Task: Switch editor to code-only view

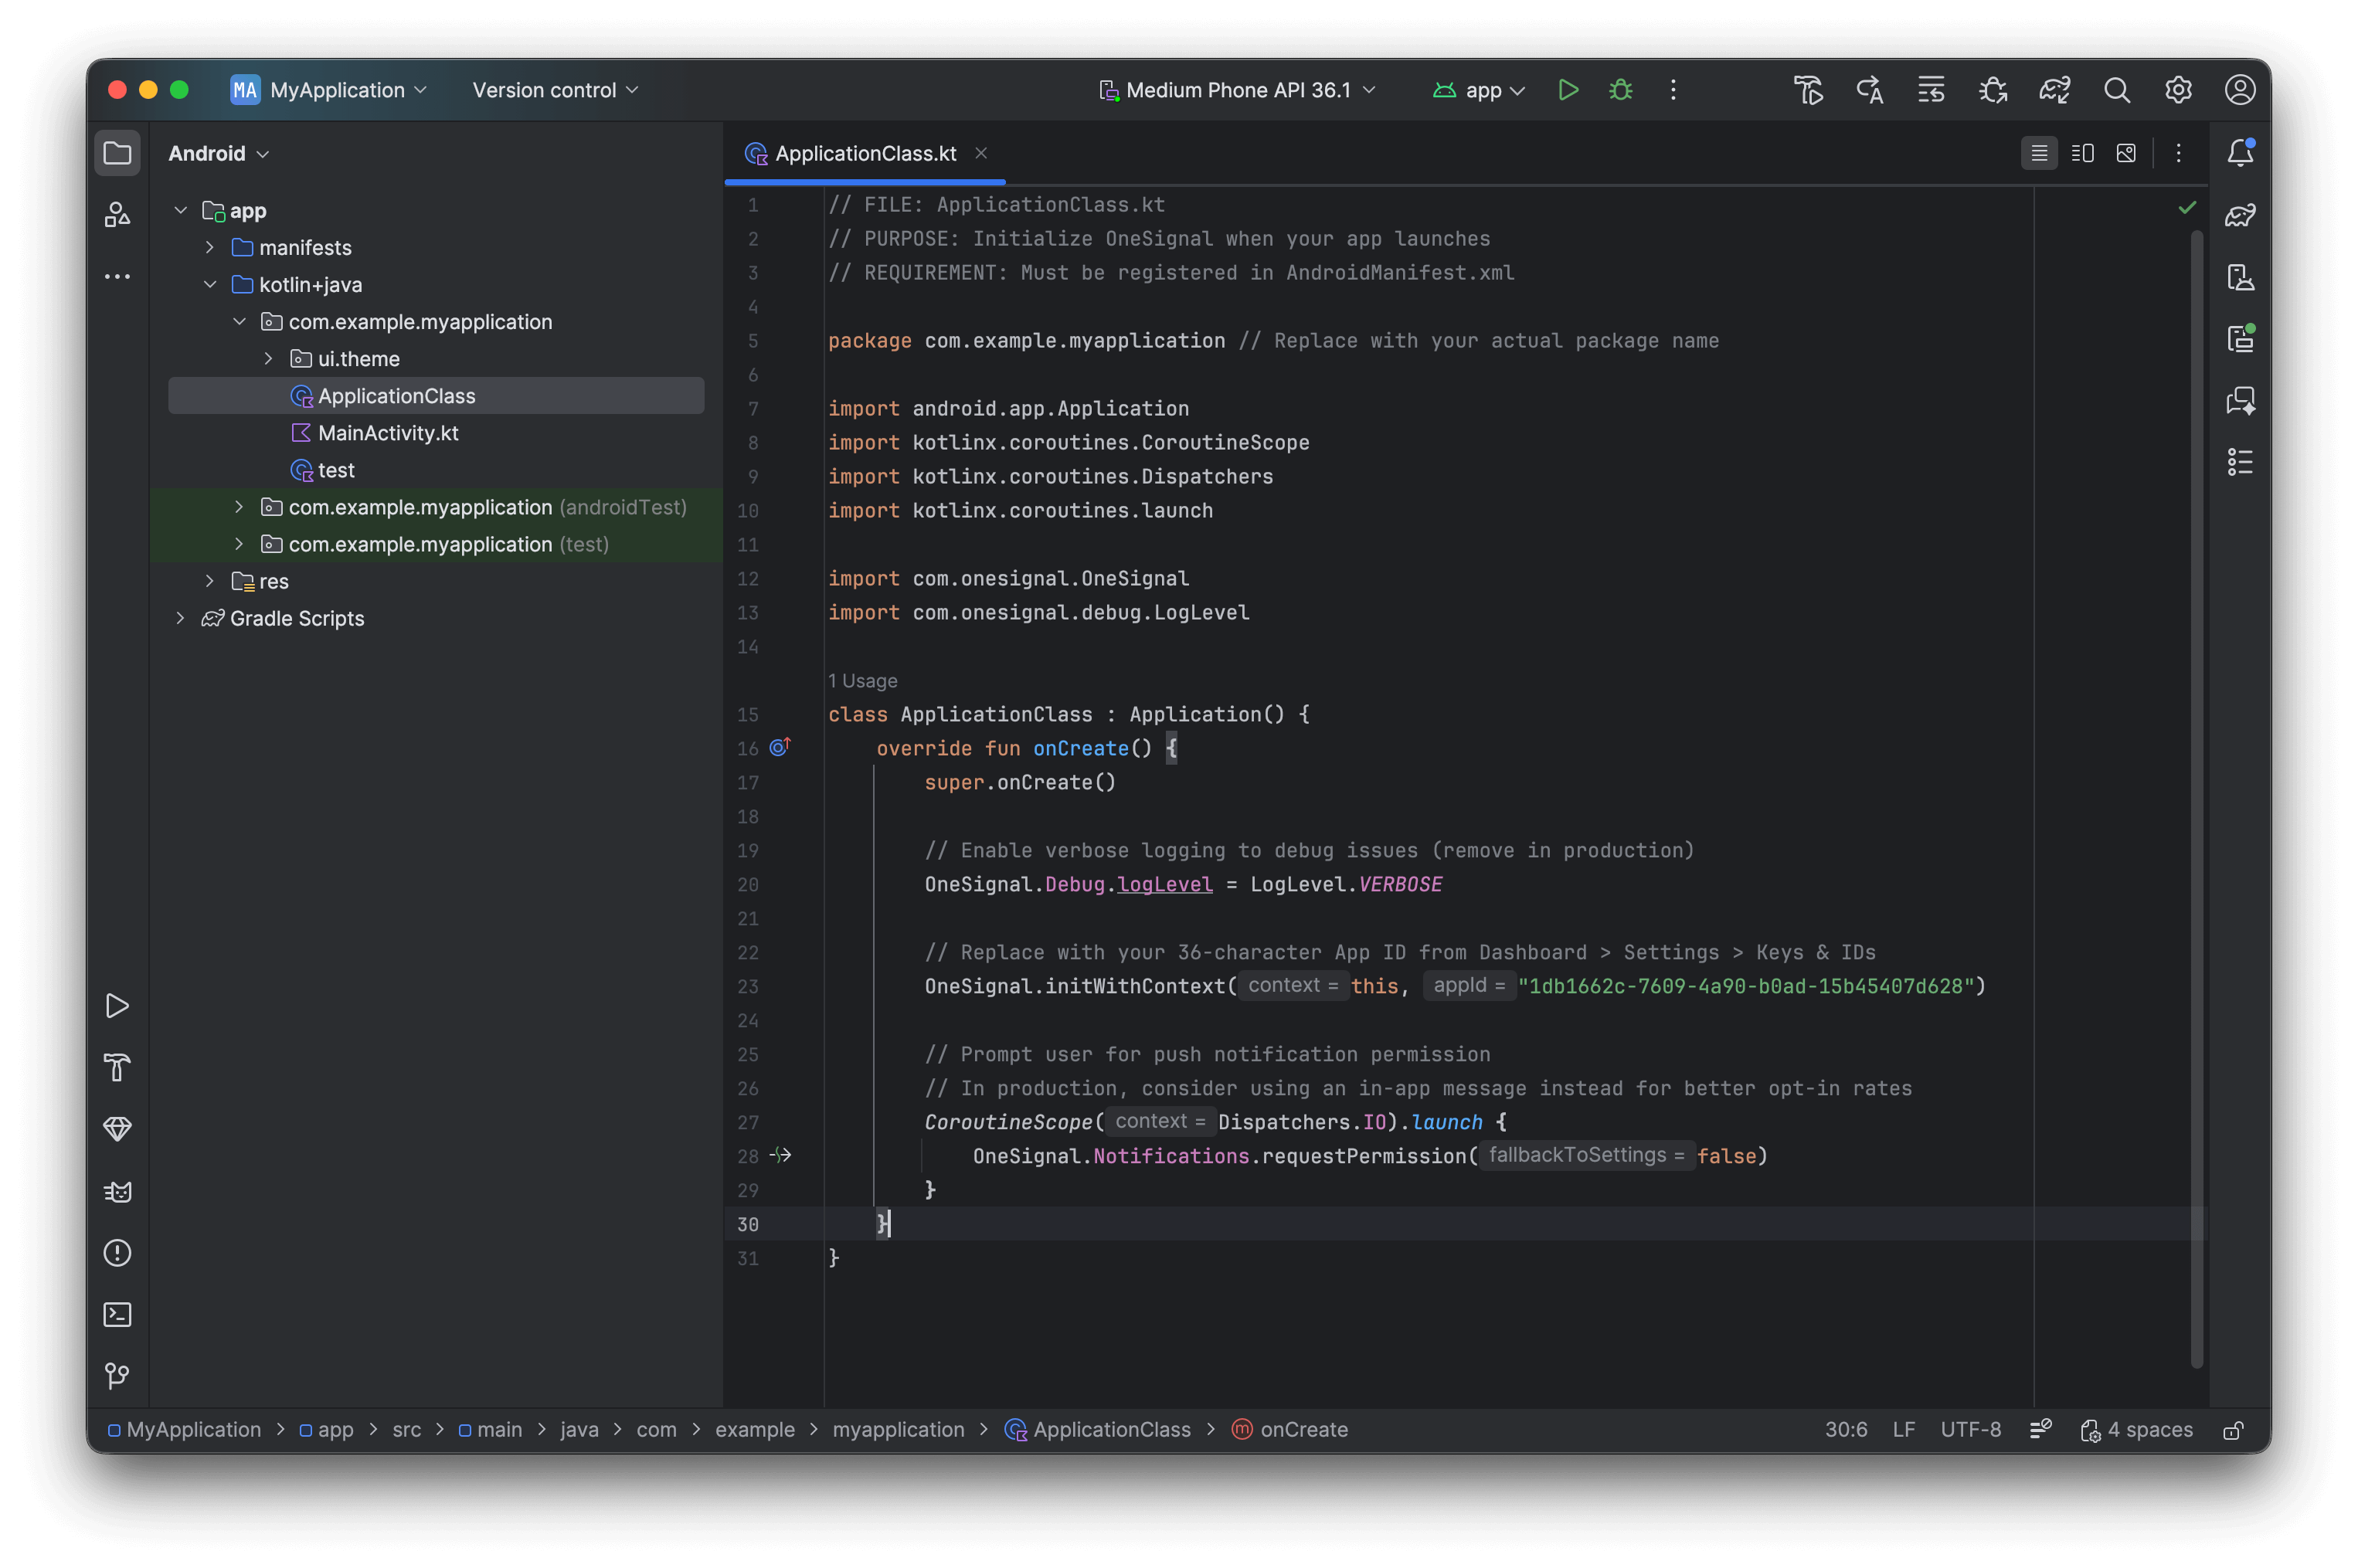Action: [2038, 153]
